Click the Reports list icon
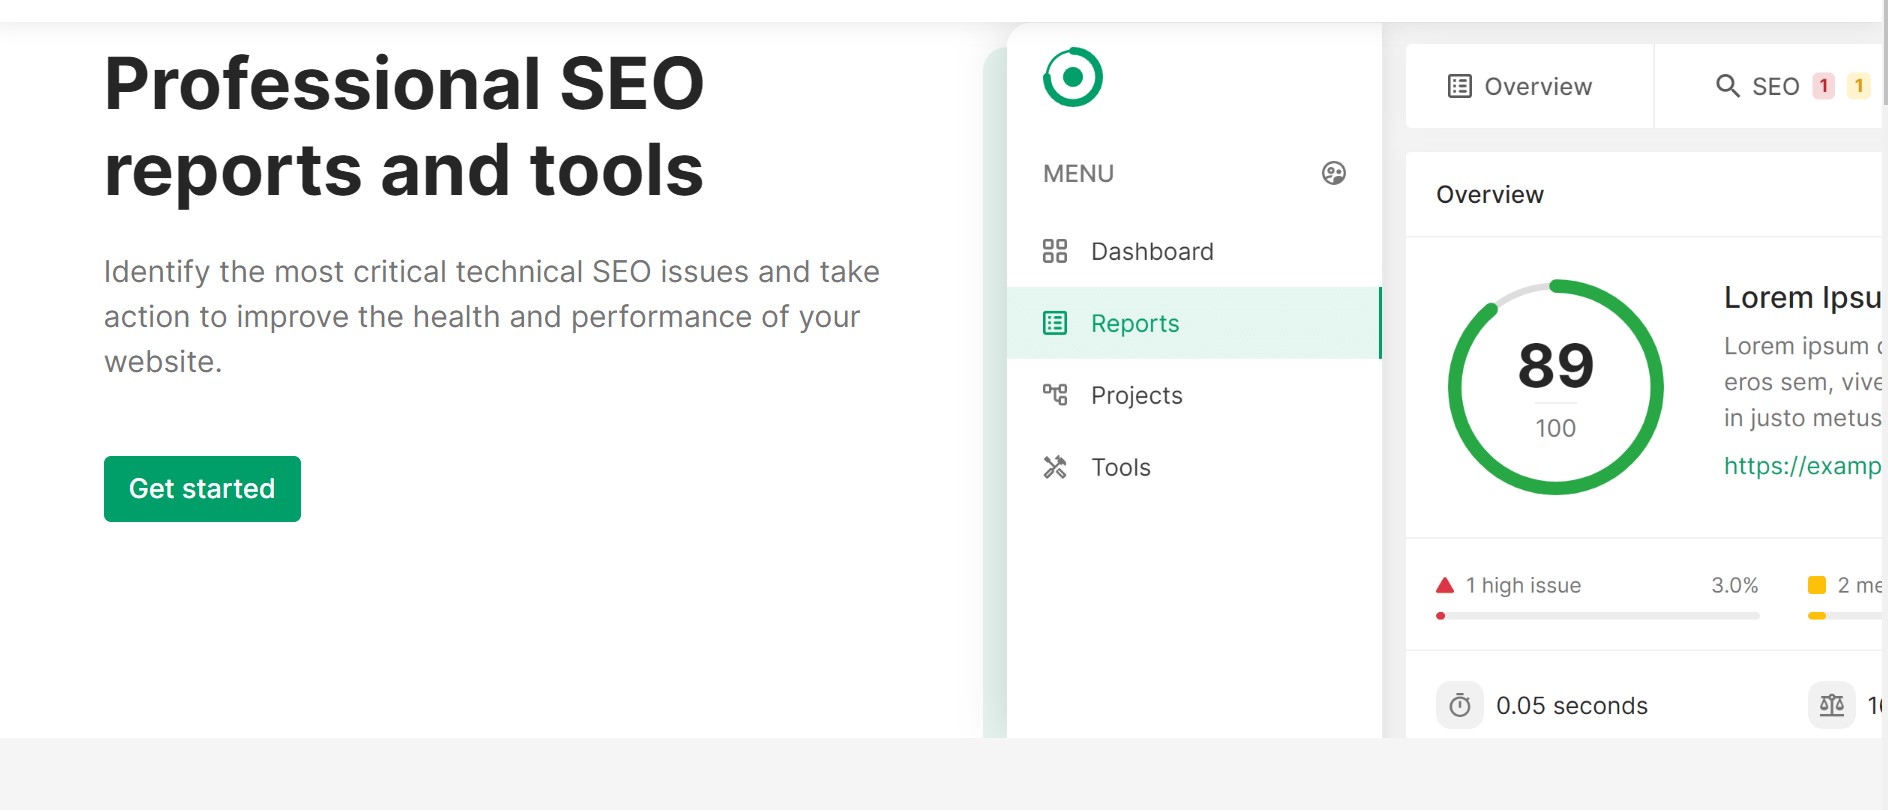The width and height of the screenshot is (1888, 810). tap(1055, 323)
